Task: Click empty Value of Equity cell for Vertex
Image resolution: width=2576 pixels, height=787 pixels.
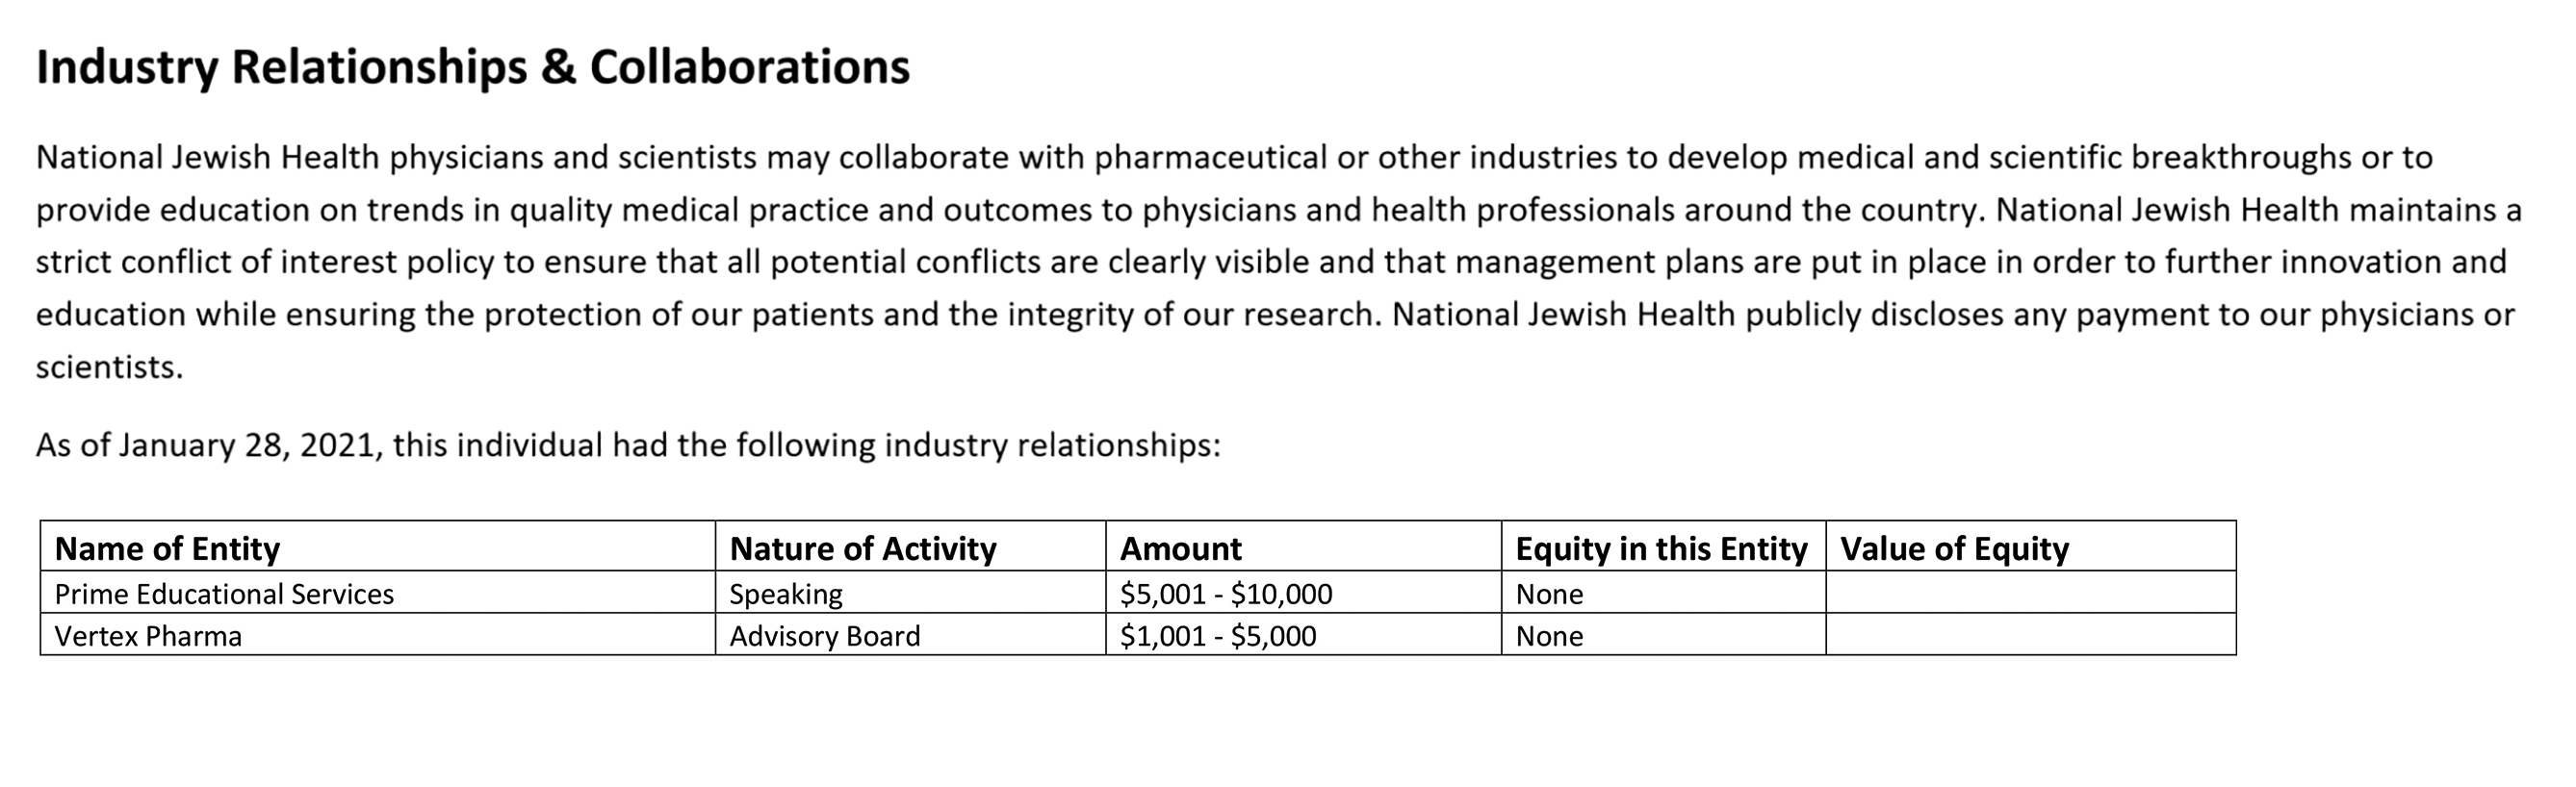Action: 2030,635
